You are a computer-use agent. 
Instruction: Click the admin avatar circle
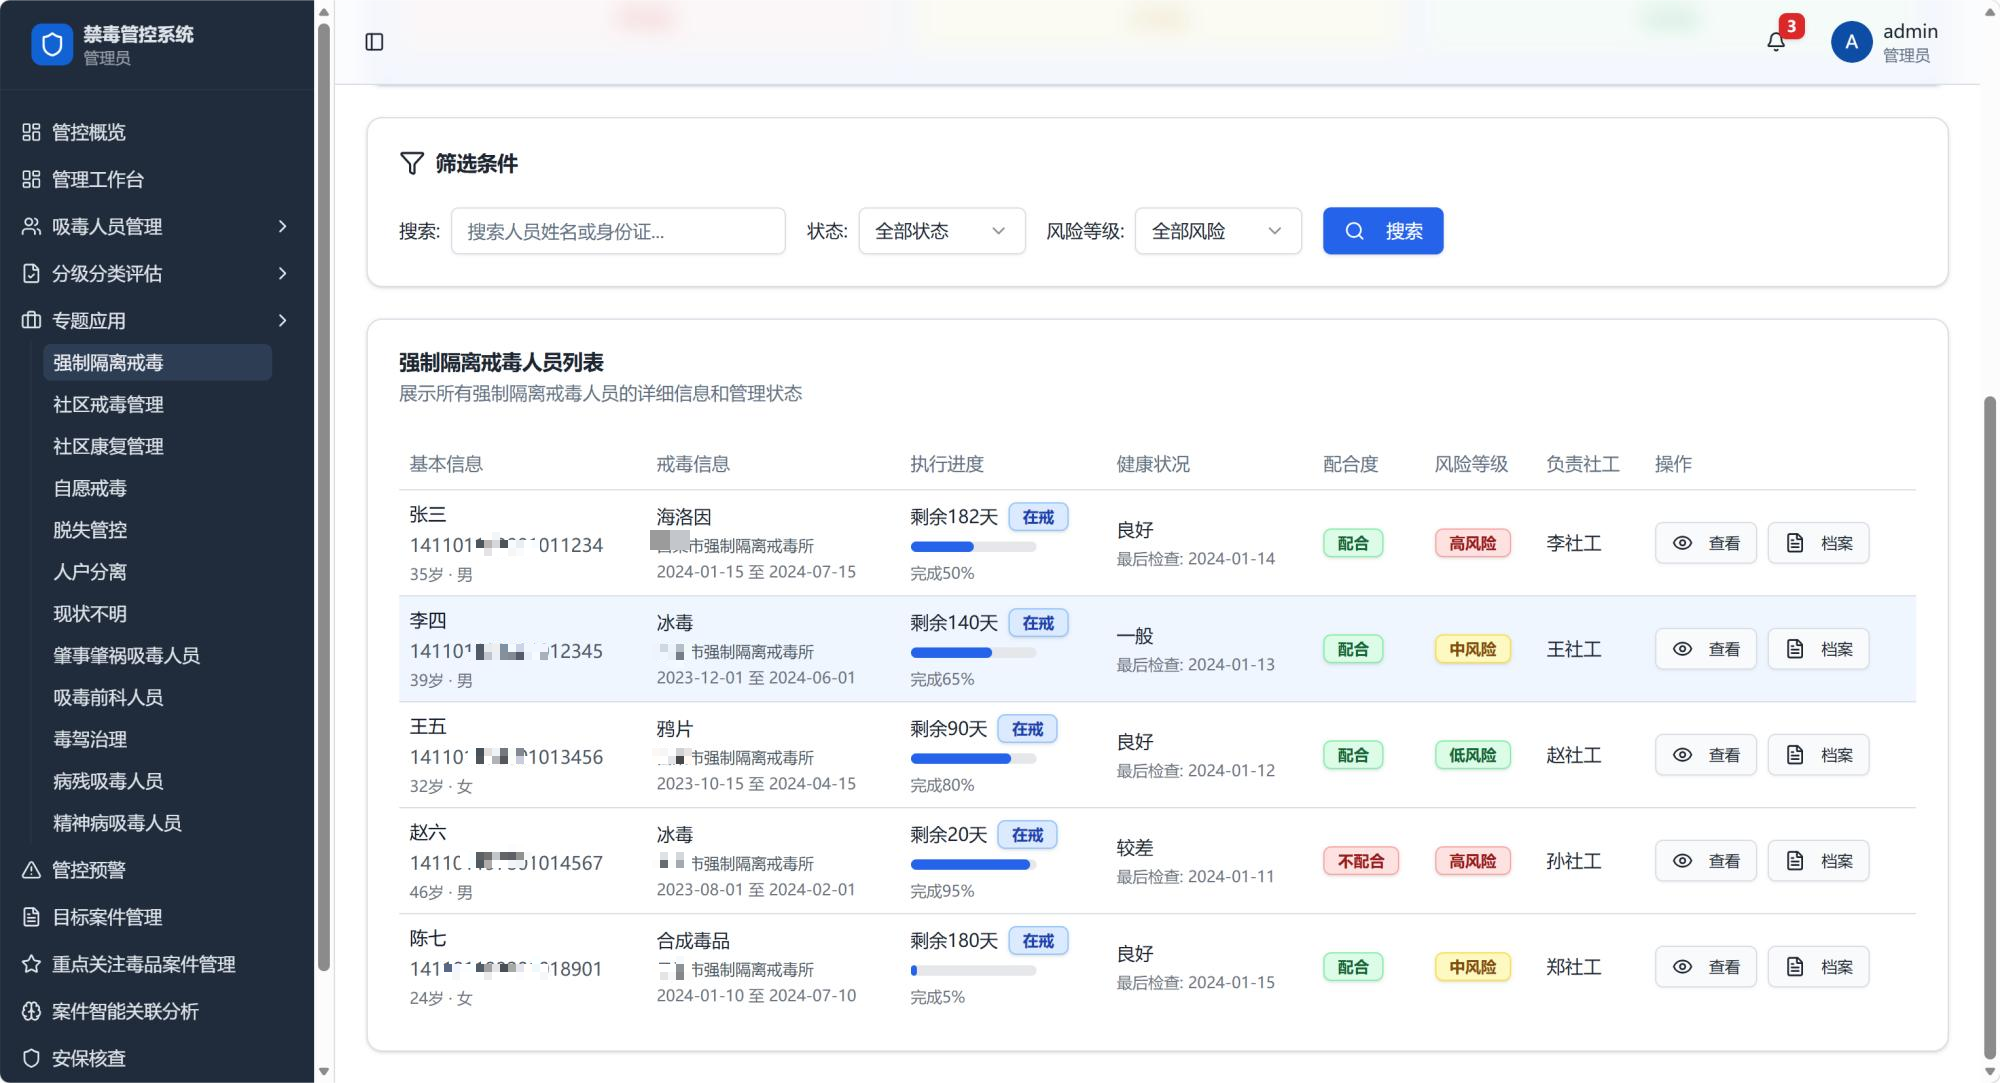(1851, 42)
